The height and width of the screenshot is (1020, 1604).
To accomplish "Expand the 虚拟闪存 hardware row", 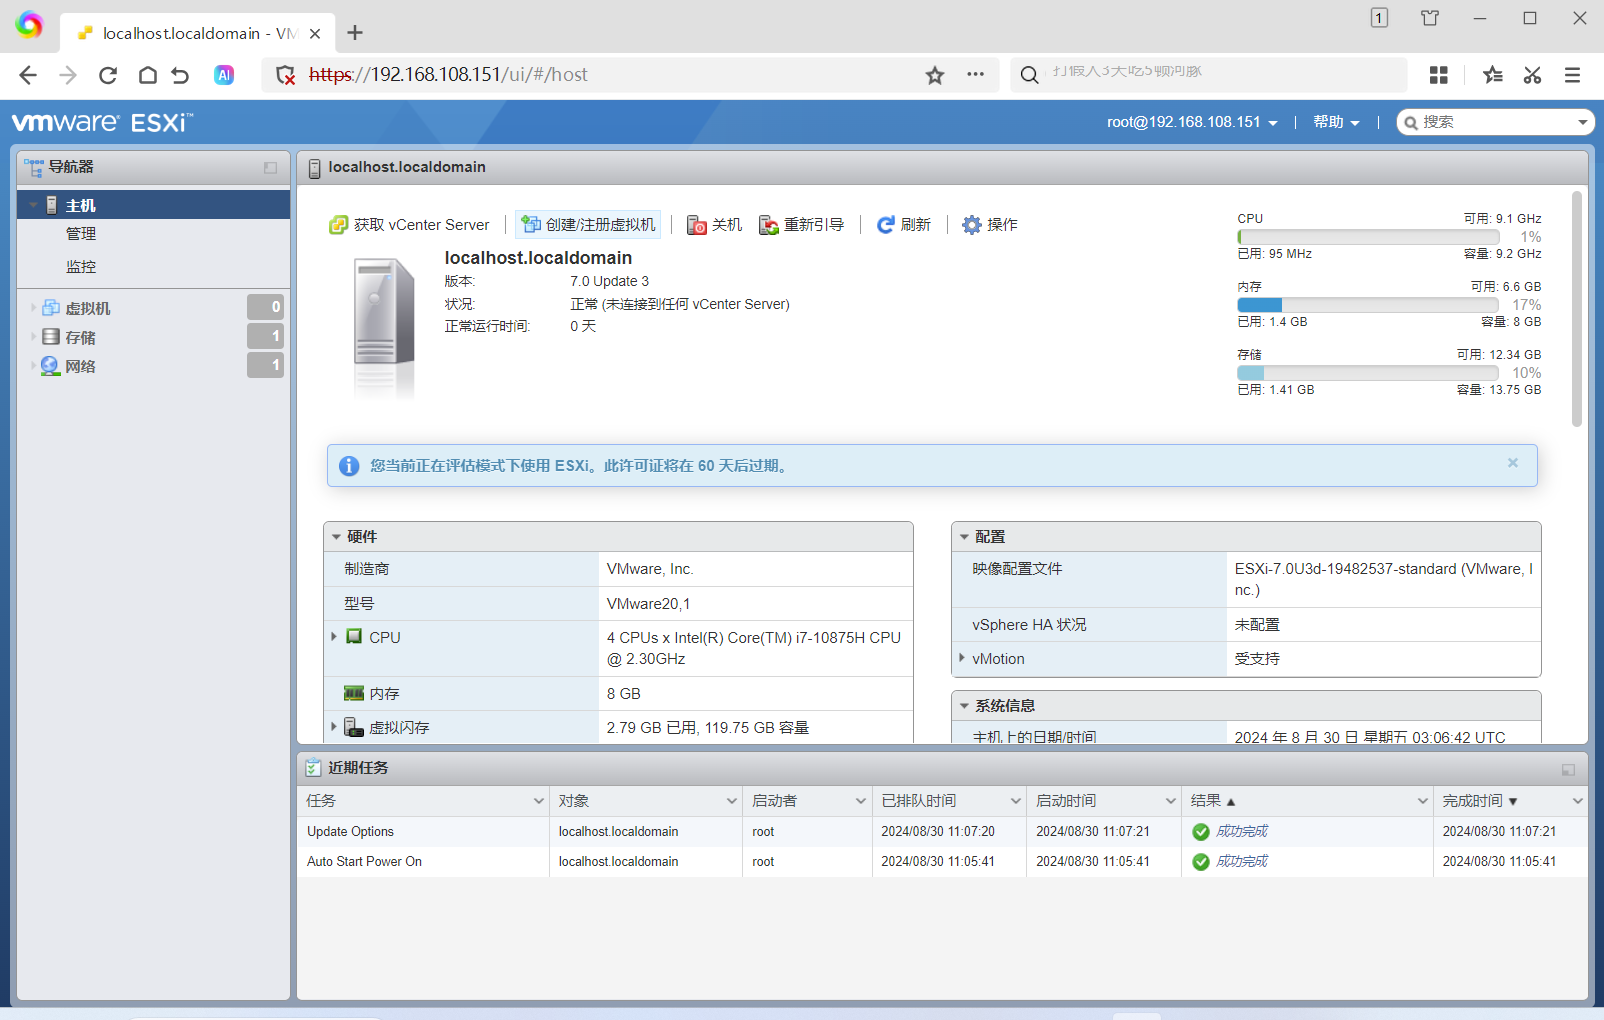I will click(x=334, y=727).
